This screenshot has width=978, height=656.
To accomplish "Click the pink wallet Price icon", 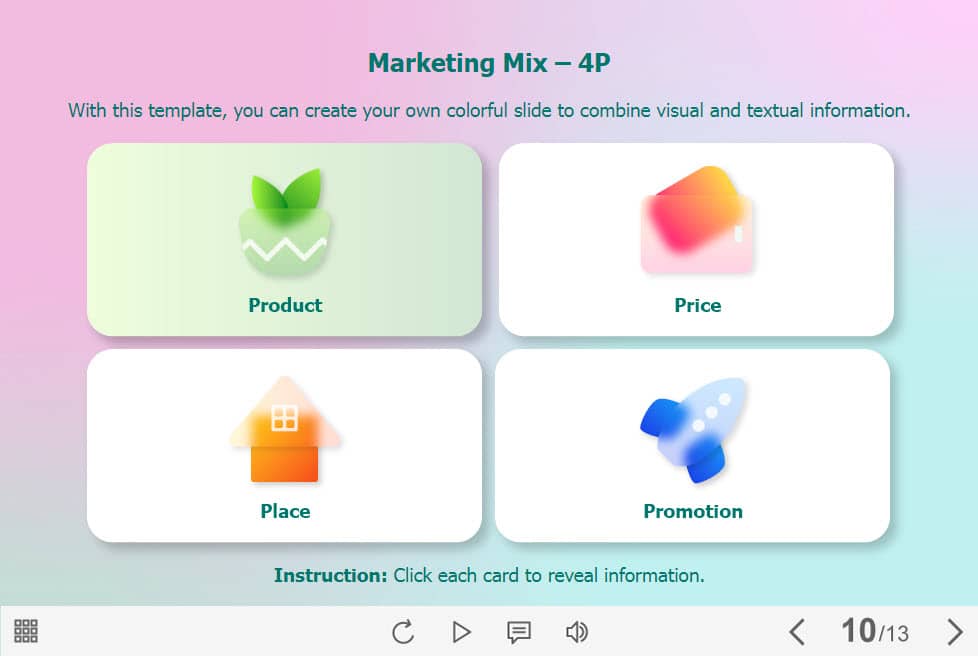I will (697, 221).
